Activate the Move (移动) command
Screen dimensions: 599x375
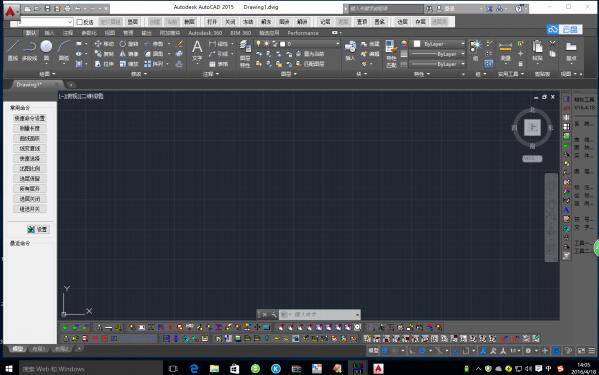coord(104,44)
